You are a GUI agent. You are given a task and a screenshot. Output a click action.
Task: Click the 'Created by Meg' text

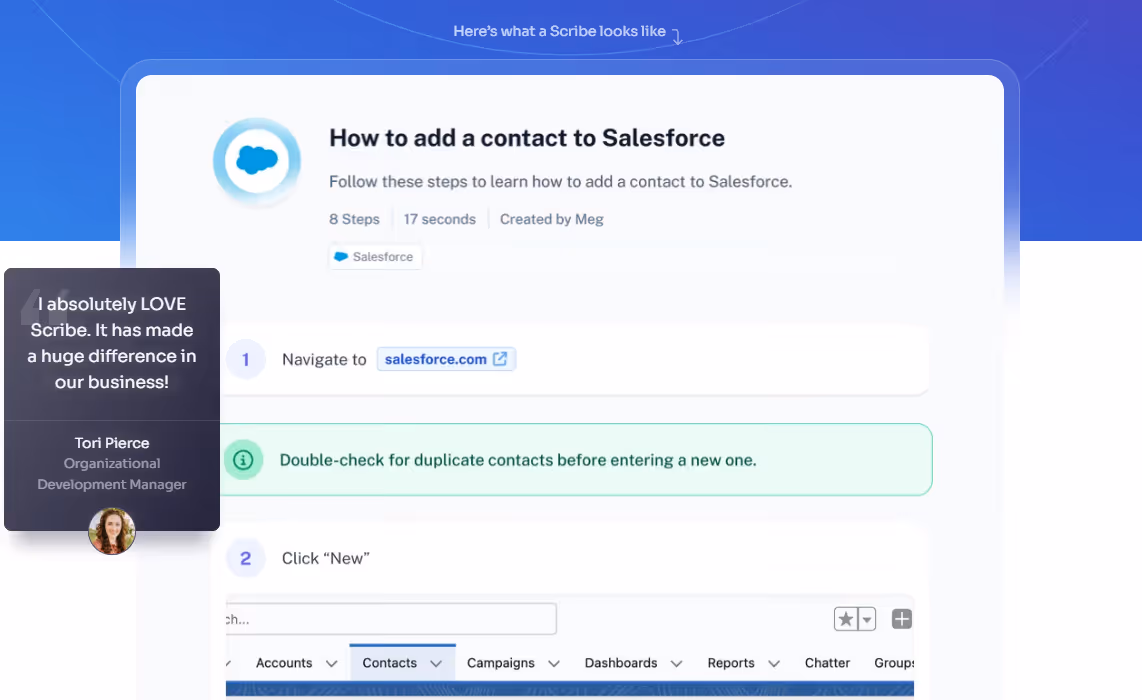tap(551, 219)
